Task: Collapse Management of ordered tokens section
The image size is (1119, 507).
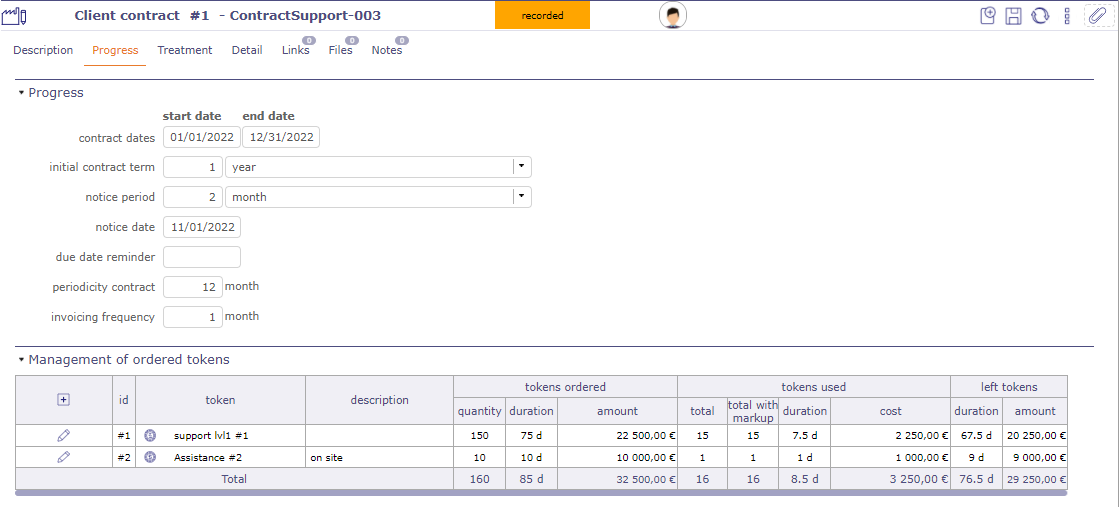Action: tap(21, 360)
